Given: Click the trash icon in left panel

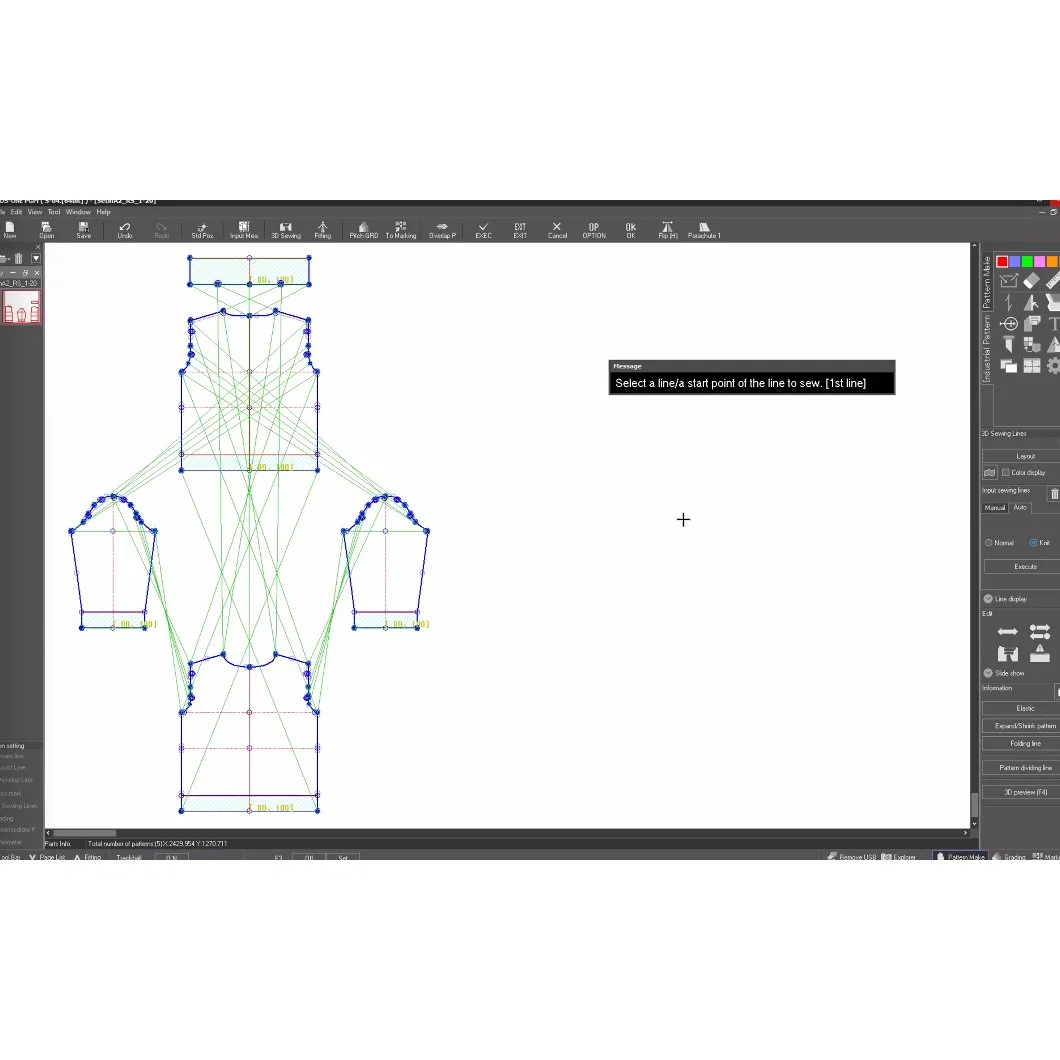Looking at the screenshot, I should pyautogui.click(x=18, y=258).
